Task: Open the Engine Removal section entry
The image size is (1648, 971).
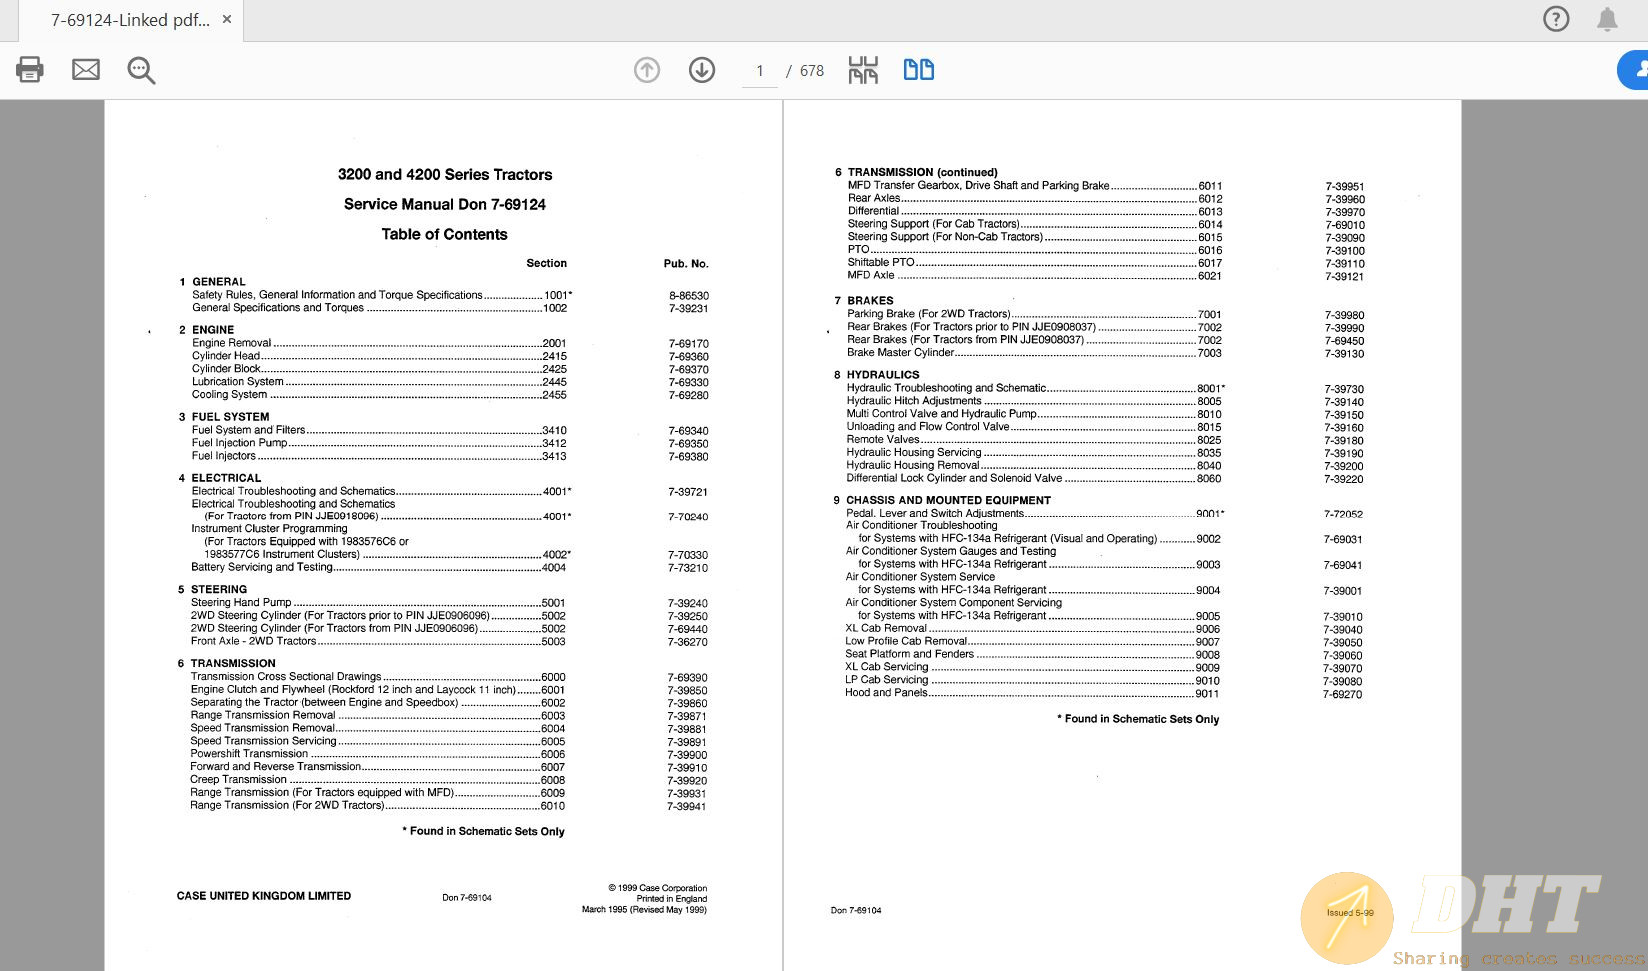Action: [x=232, y=343]
